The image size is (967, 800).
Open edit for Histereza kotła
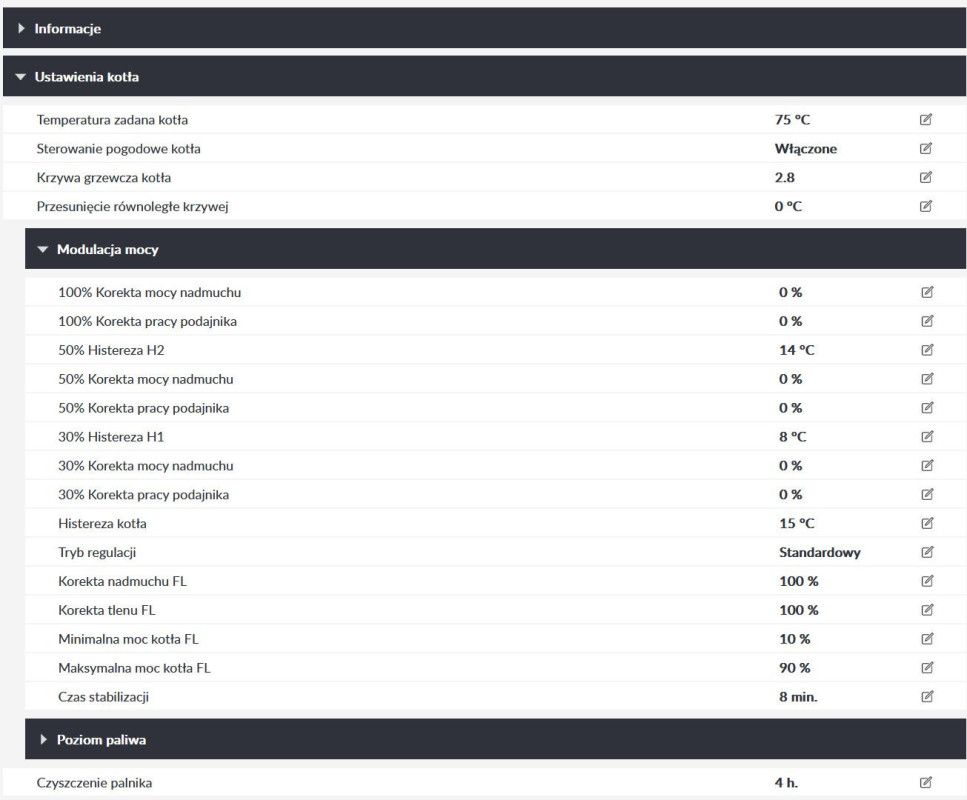click(926, 524)
